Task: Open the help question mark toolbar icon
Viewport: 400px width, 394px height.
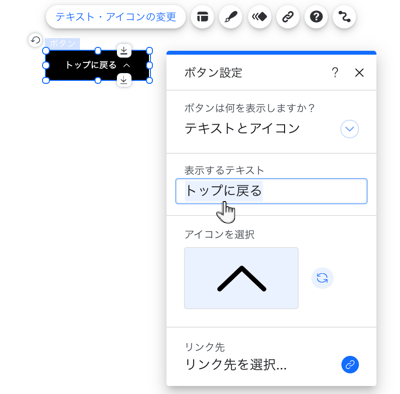Action: tap(316, 17)
